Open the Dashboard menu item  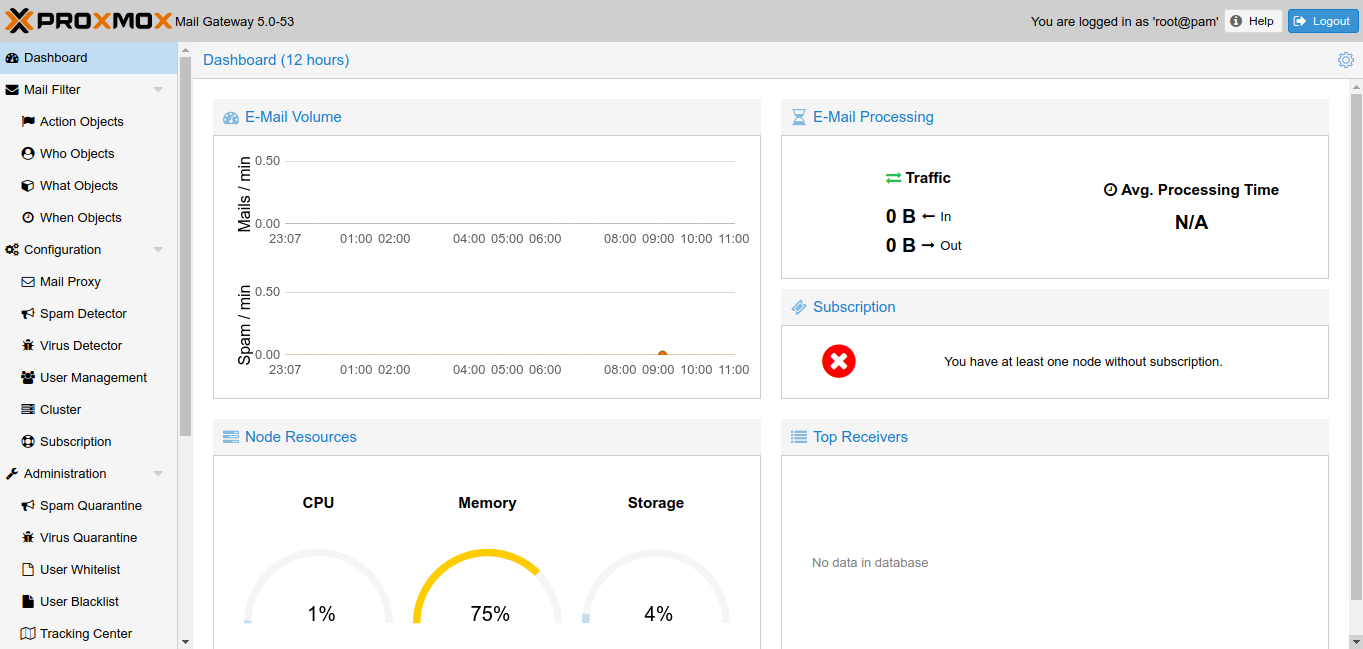point(89,58)
